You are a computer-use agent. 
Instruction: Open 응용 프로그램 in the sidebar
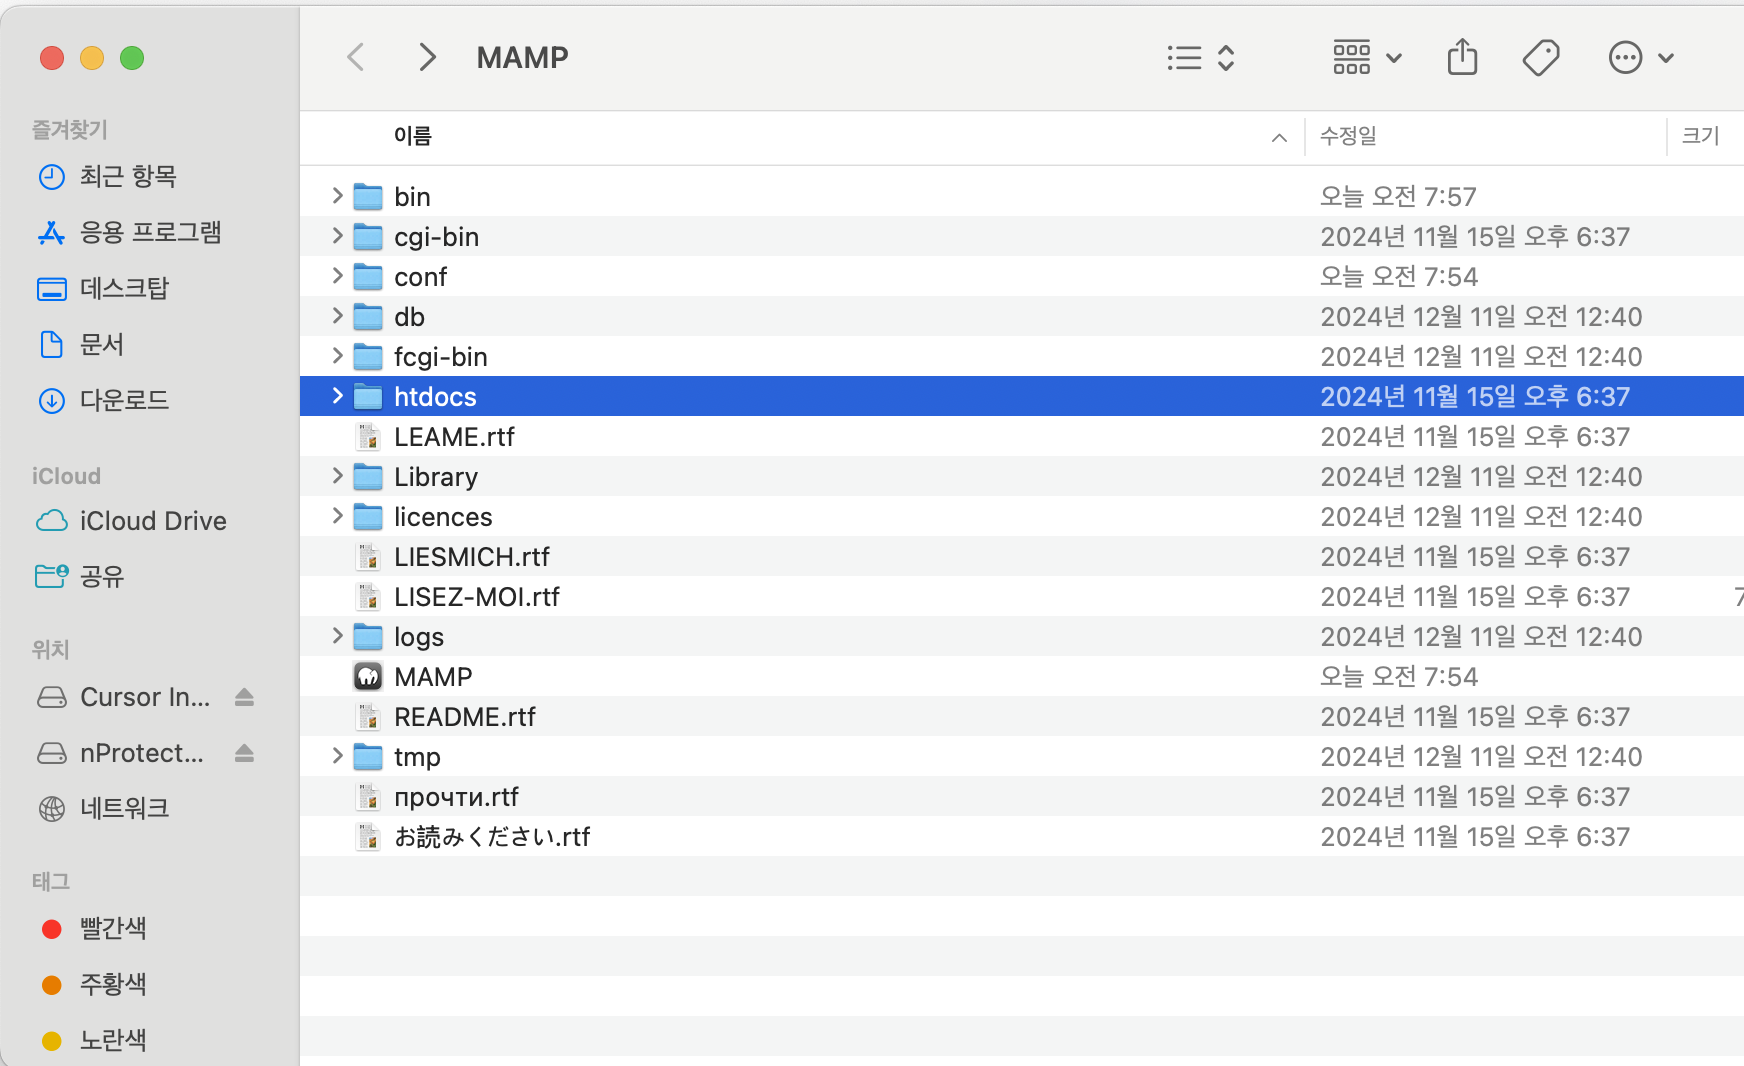tap(150, 233)
